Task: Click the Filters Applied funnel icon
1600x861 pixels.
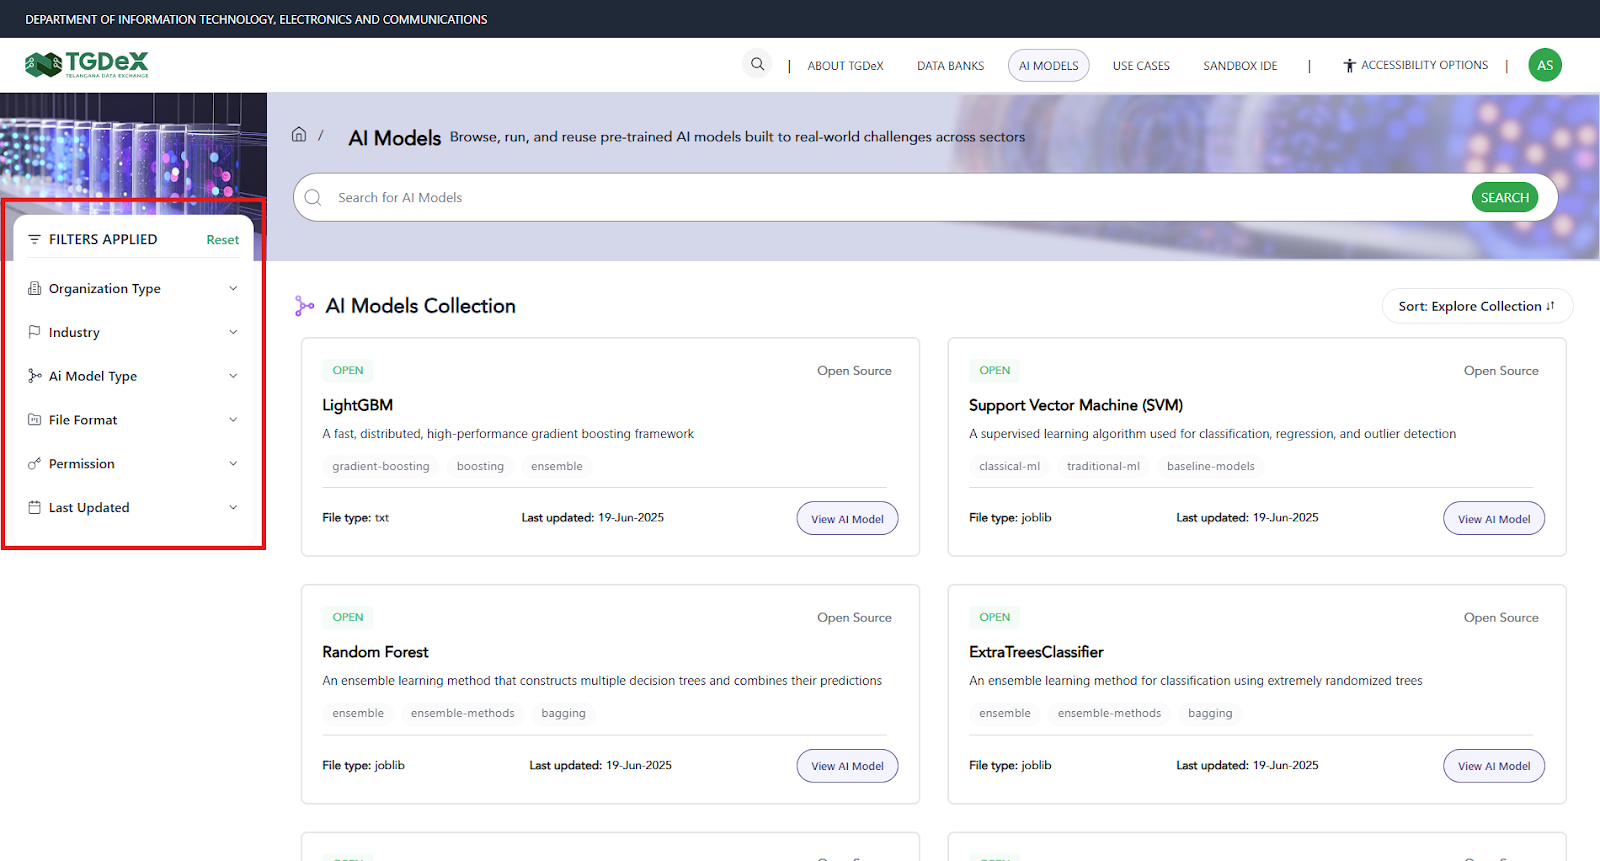Action: click(34, 239)
